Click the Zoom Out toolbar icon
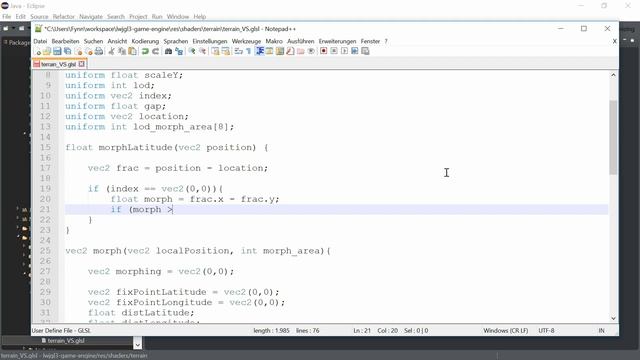 [202, 51]
